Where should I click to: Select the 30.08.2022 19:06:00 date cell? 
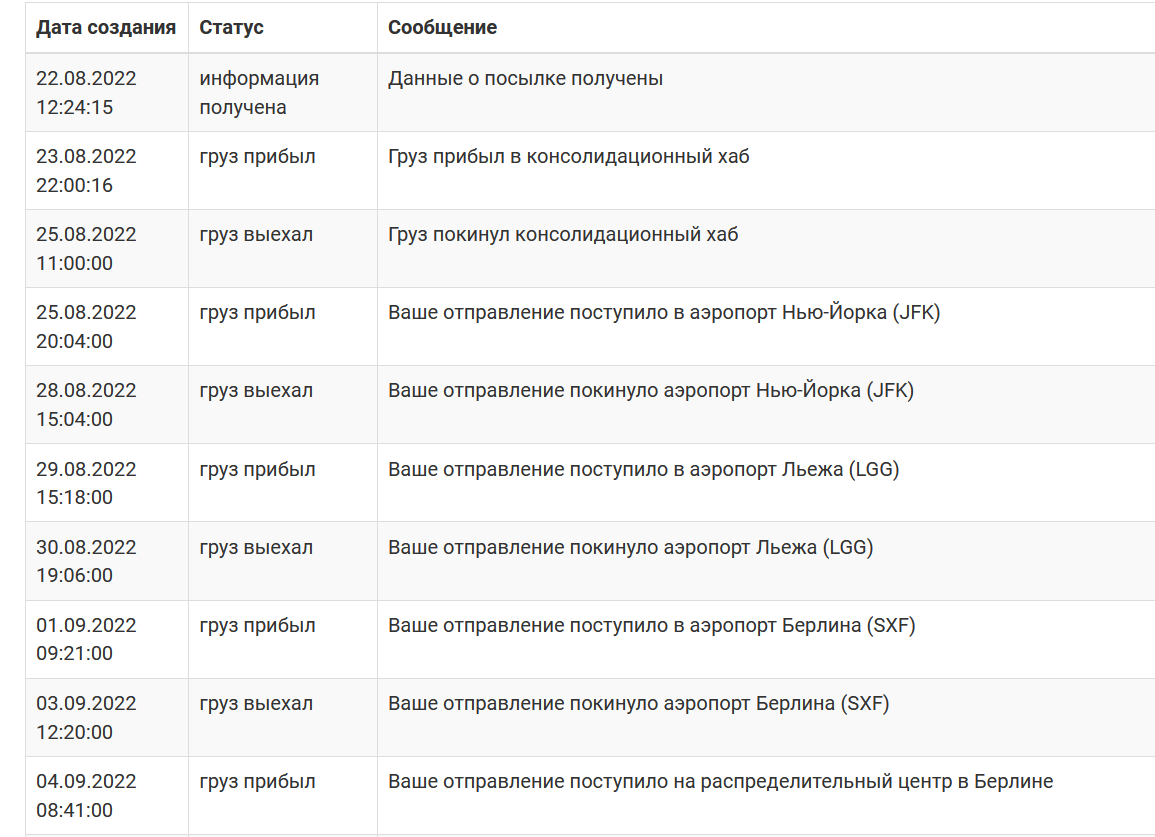pos(86,561)
